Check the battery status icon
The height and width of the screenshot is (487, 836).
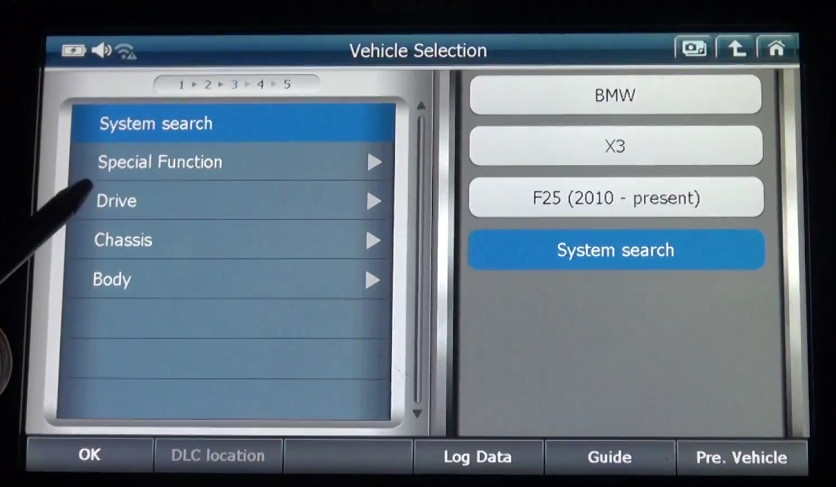click(x=74, y=51)
